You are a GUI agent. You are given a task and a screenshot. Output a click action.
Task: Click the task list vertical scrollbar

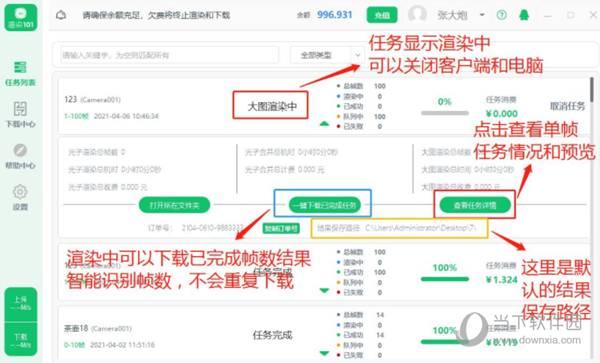(x=592, y=89)
